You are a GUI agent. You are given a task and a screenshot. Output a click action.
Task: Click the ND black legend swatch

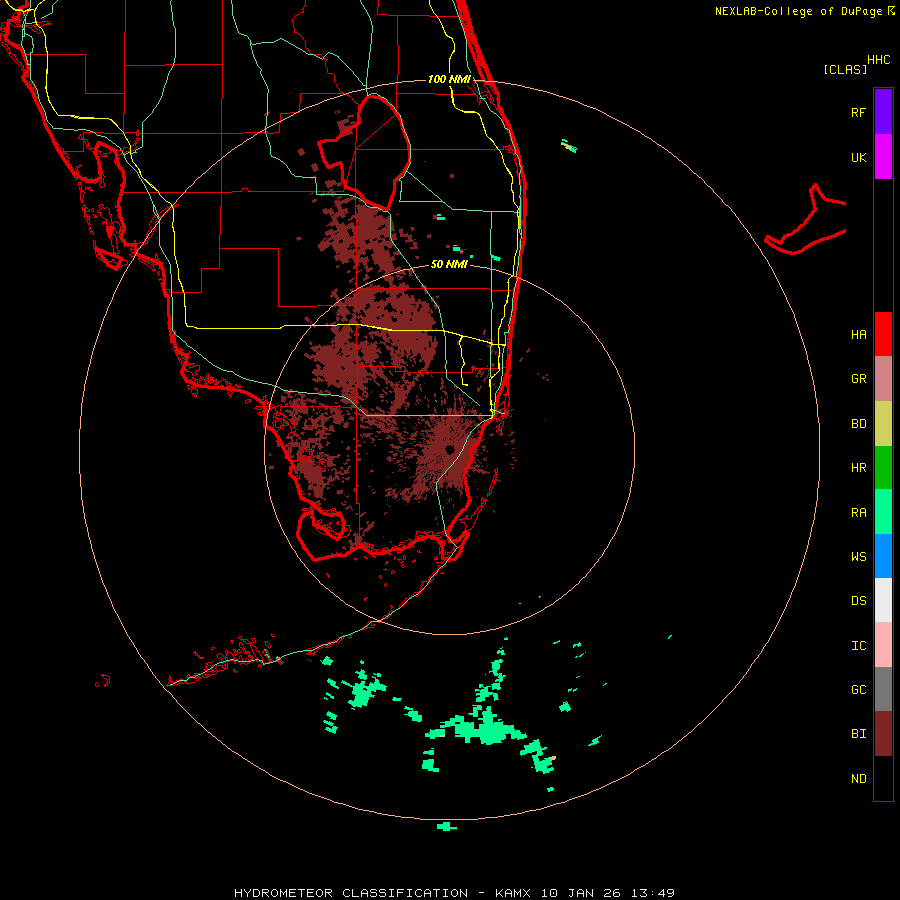883,778
